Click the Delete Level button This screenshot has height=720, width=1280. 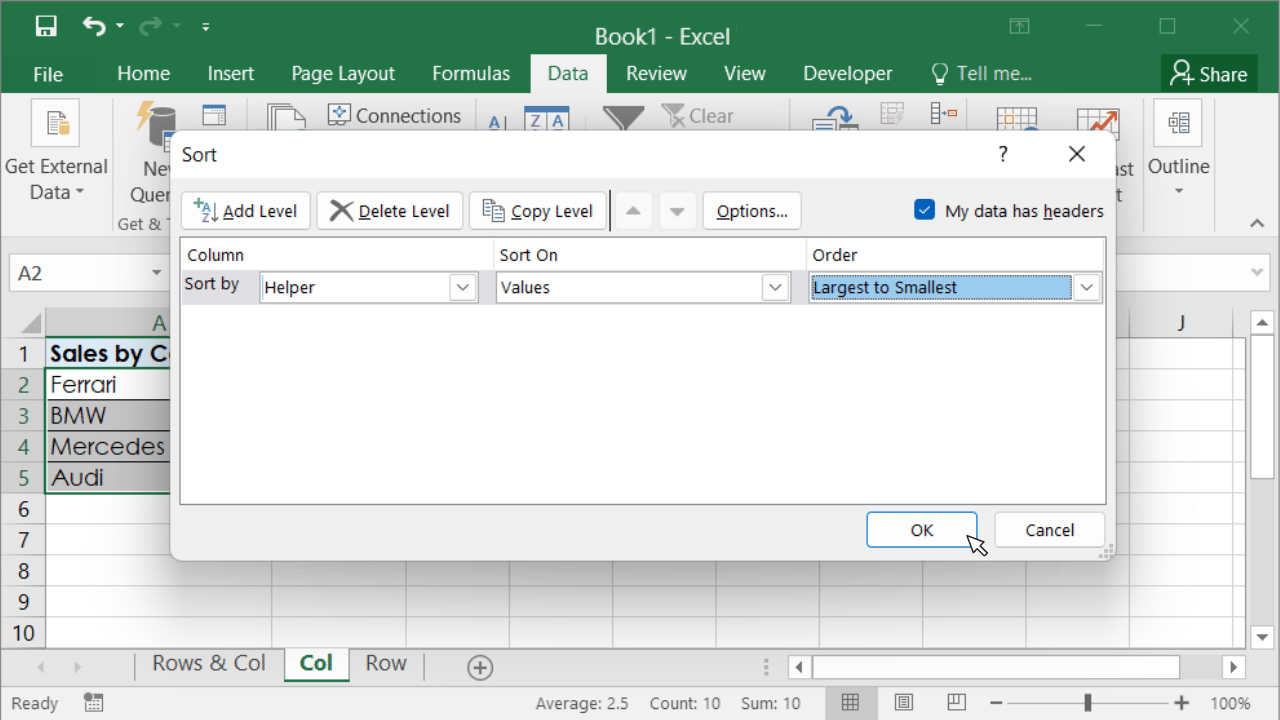[390, 211]
